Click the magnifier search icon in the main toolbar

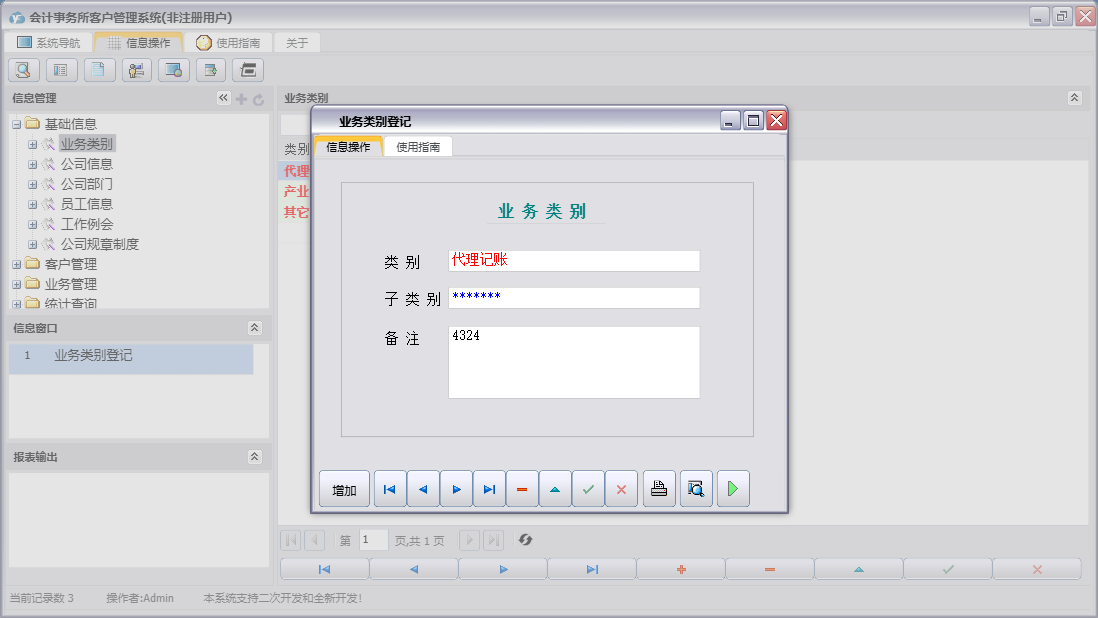coord(24,70)
